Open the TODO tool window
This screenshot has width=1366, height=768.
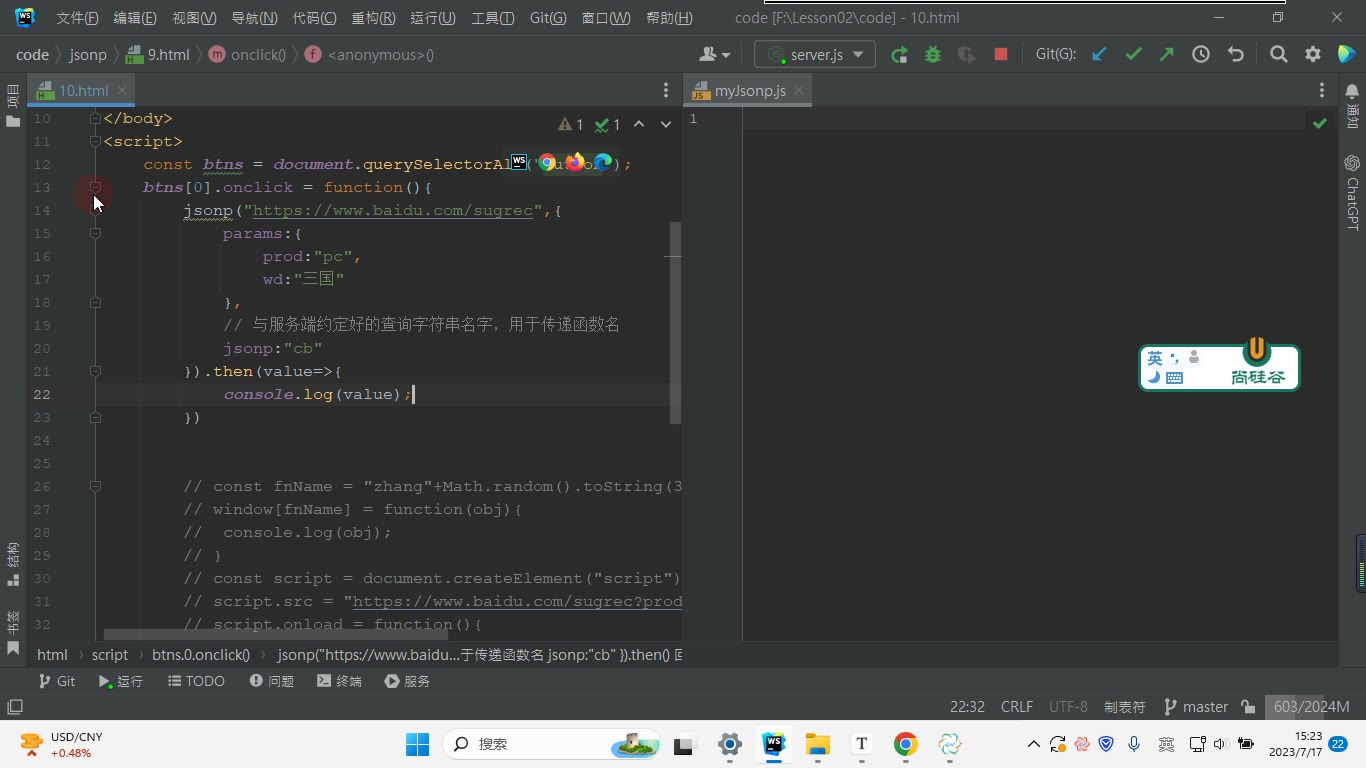pyautogui.click(x=196, y=681)
